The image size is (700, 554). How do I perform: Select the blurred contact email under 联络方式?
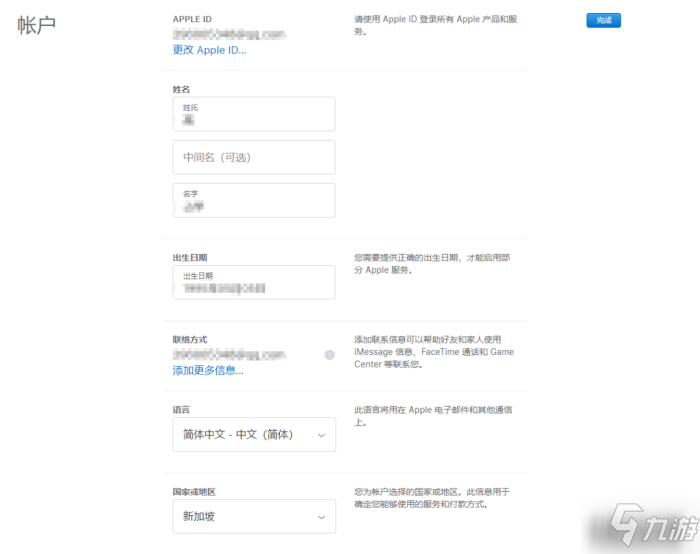pyautogui.click(x=229, y=355)
